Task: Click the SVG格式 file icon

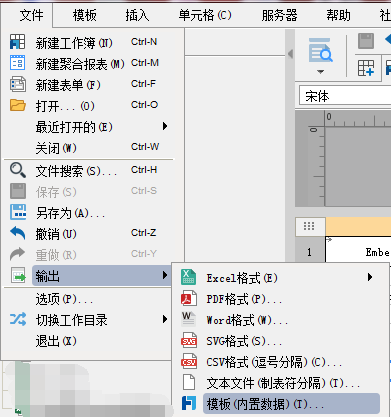Action: point(189,340)
